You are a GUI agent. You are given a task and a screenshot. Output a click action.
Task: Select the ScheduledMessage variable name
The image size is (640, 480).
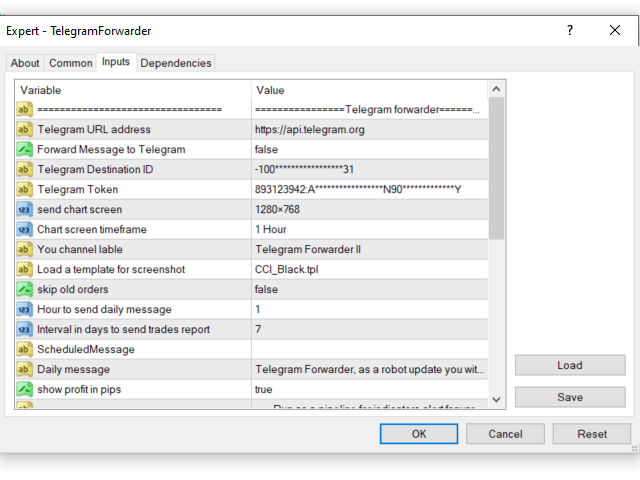pyautogui.click(x=86, y=350)
